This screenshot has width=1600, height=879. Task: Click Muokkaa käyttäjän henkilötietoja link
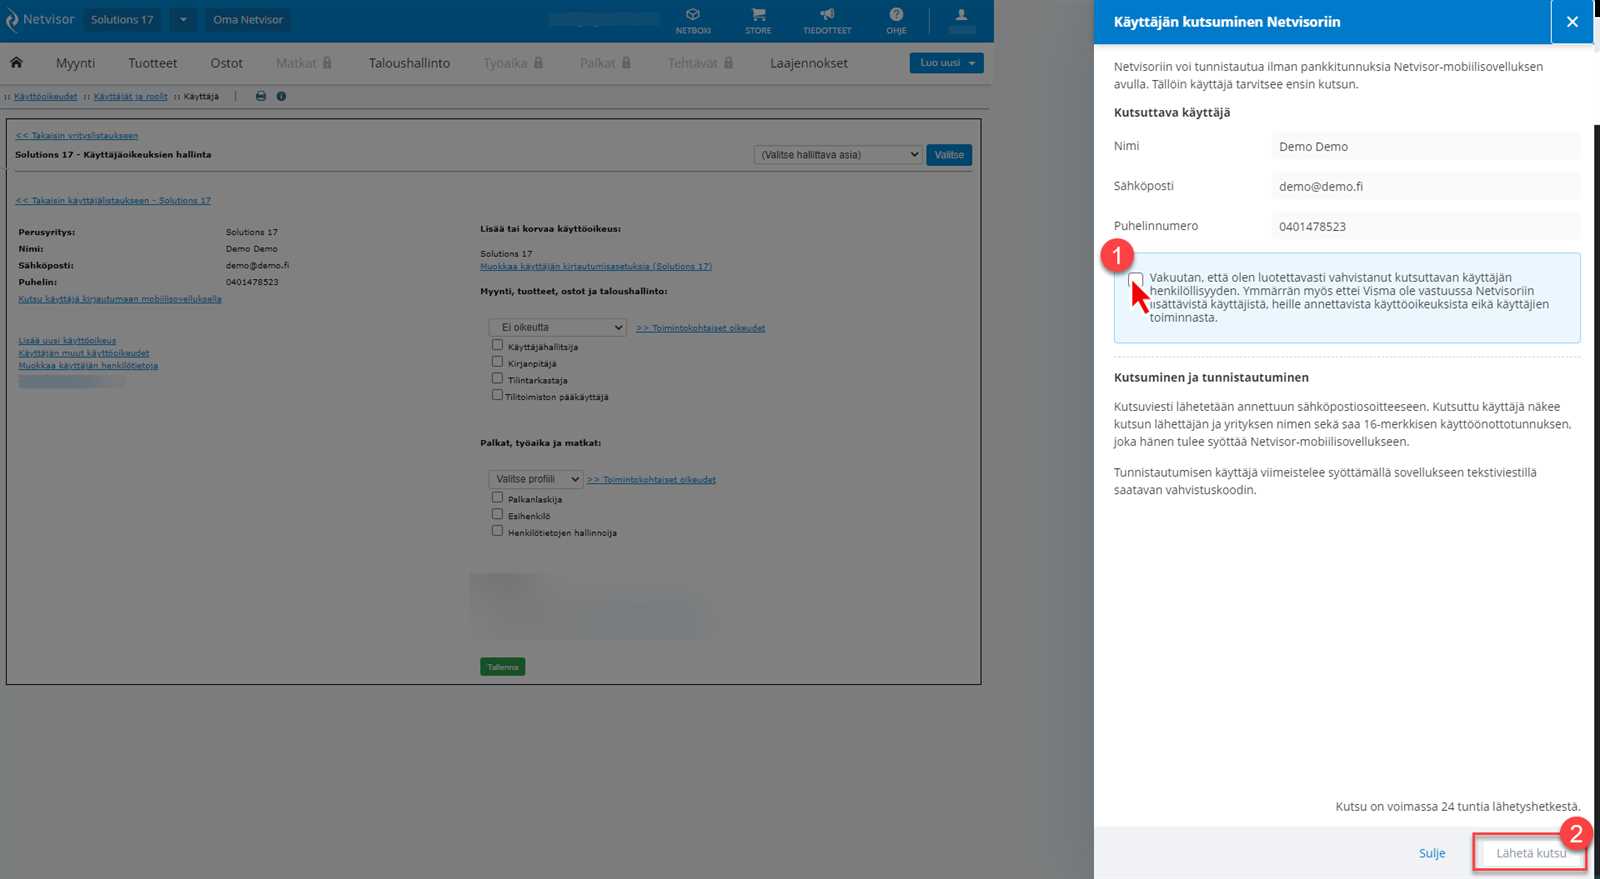88,366
